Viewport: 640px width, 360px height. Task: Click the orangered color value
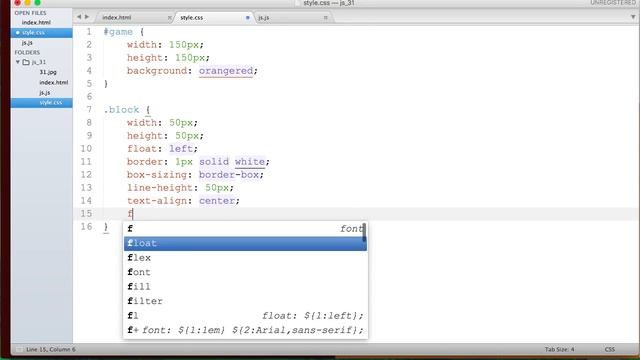click(226, 71)
